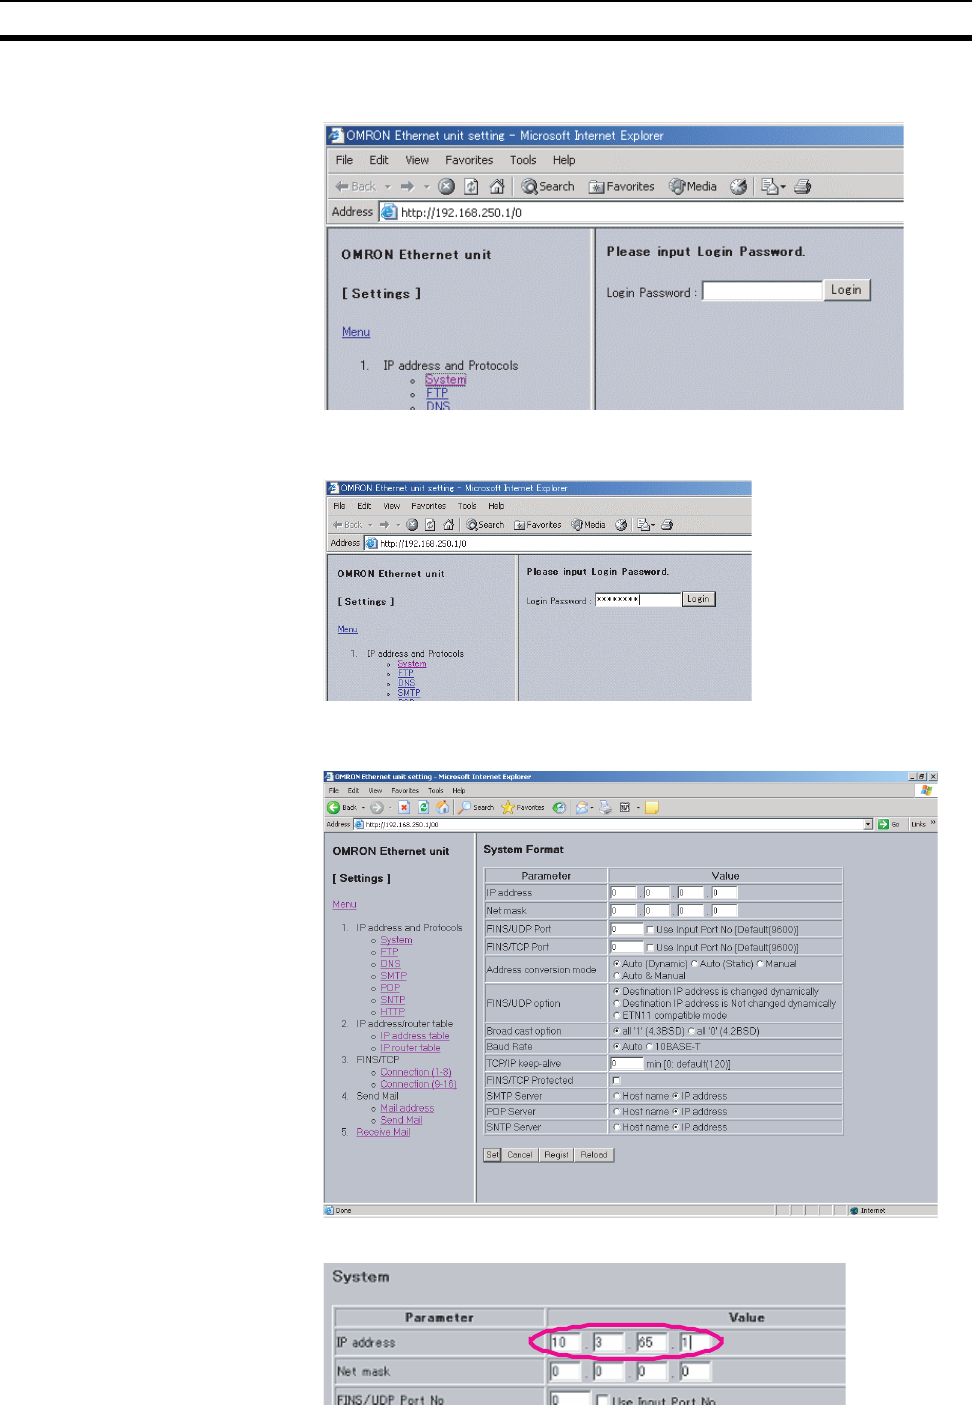
Task: Click TCP/IP keep-alive input field
Action: point(626,1064)
